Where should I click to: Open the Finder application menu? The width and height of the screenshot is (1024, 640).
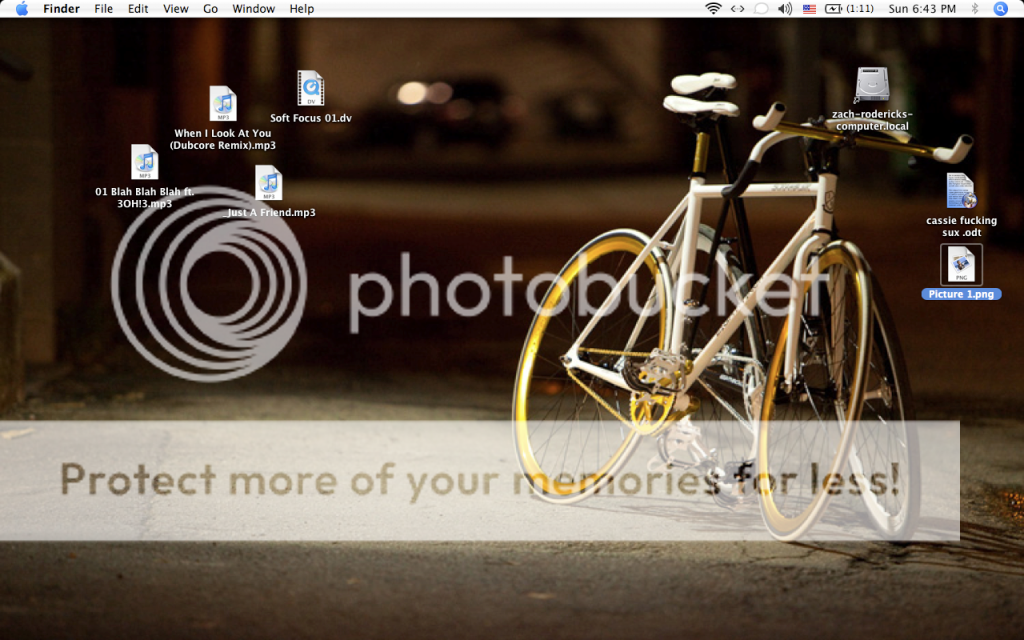(x=60, y=9)
